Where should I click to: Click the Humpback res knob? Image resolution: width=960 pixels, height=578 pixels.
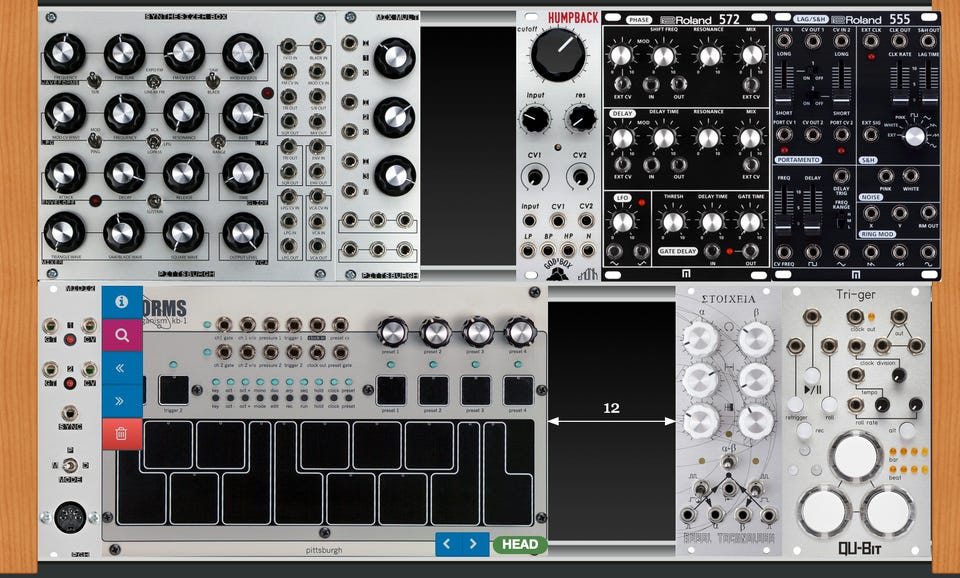(580, 119)
